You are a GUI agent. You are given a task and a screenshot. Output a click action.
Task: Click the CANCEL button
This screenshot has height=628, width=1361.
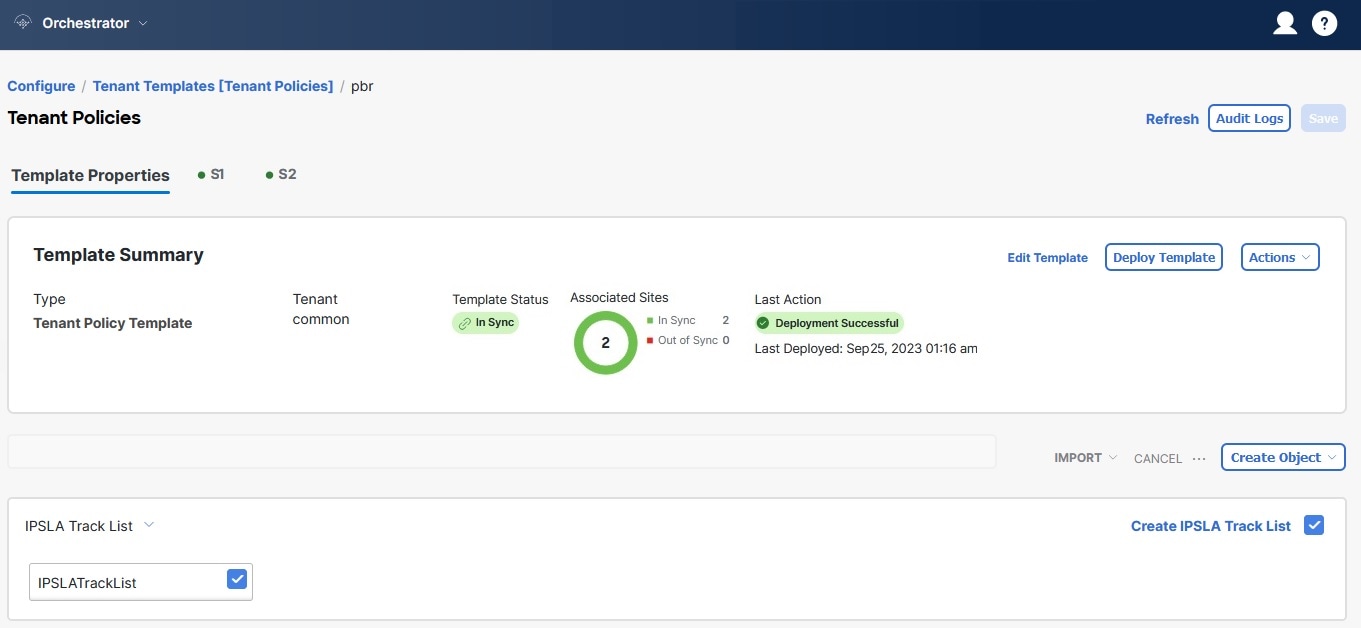click(1158, 458)
